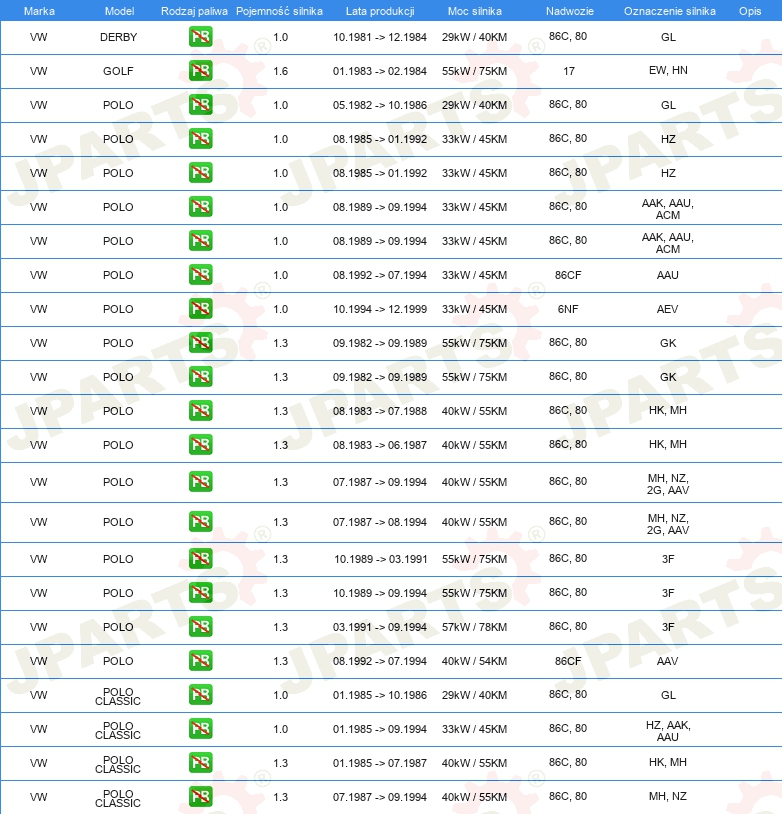This screenshot has width=782, height=814.
Task: Click body code 17 in GOLF row
Action: [x=569, y=71]
